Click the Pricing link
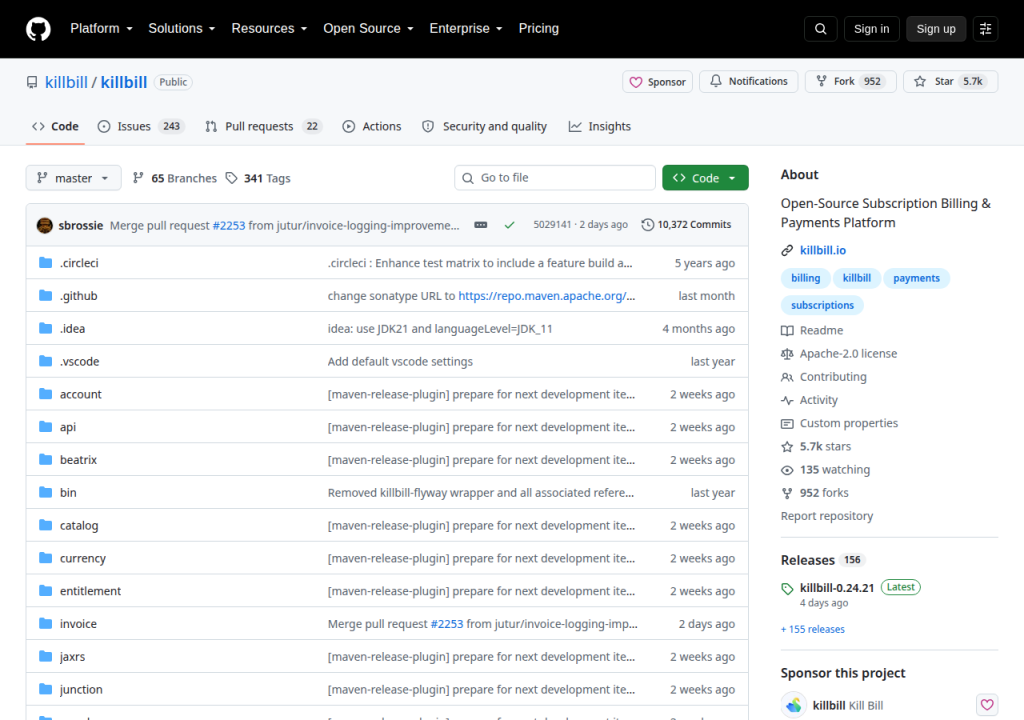Viewport: 1024px width, 720px height. 539,29
